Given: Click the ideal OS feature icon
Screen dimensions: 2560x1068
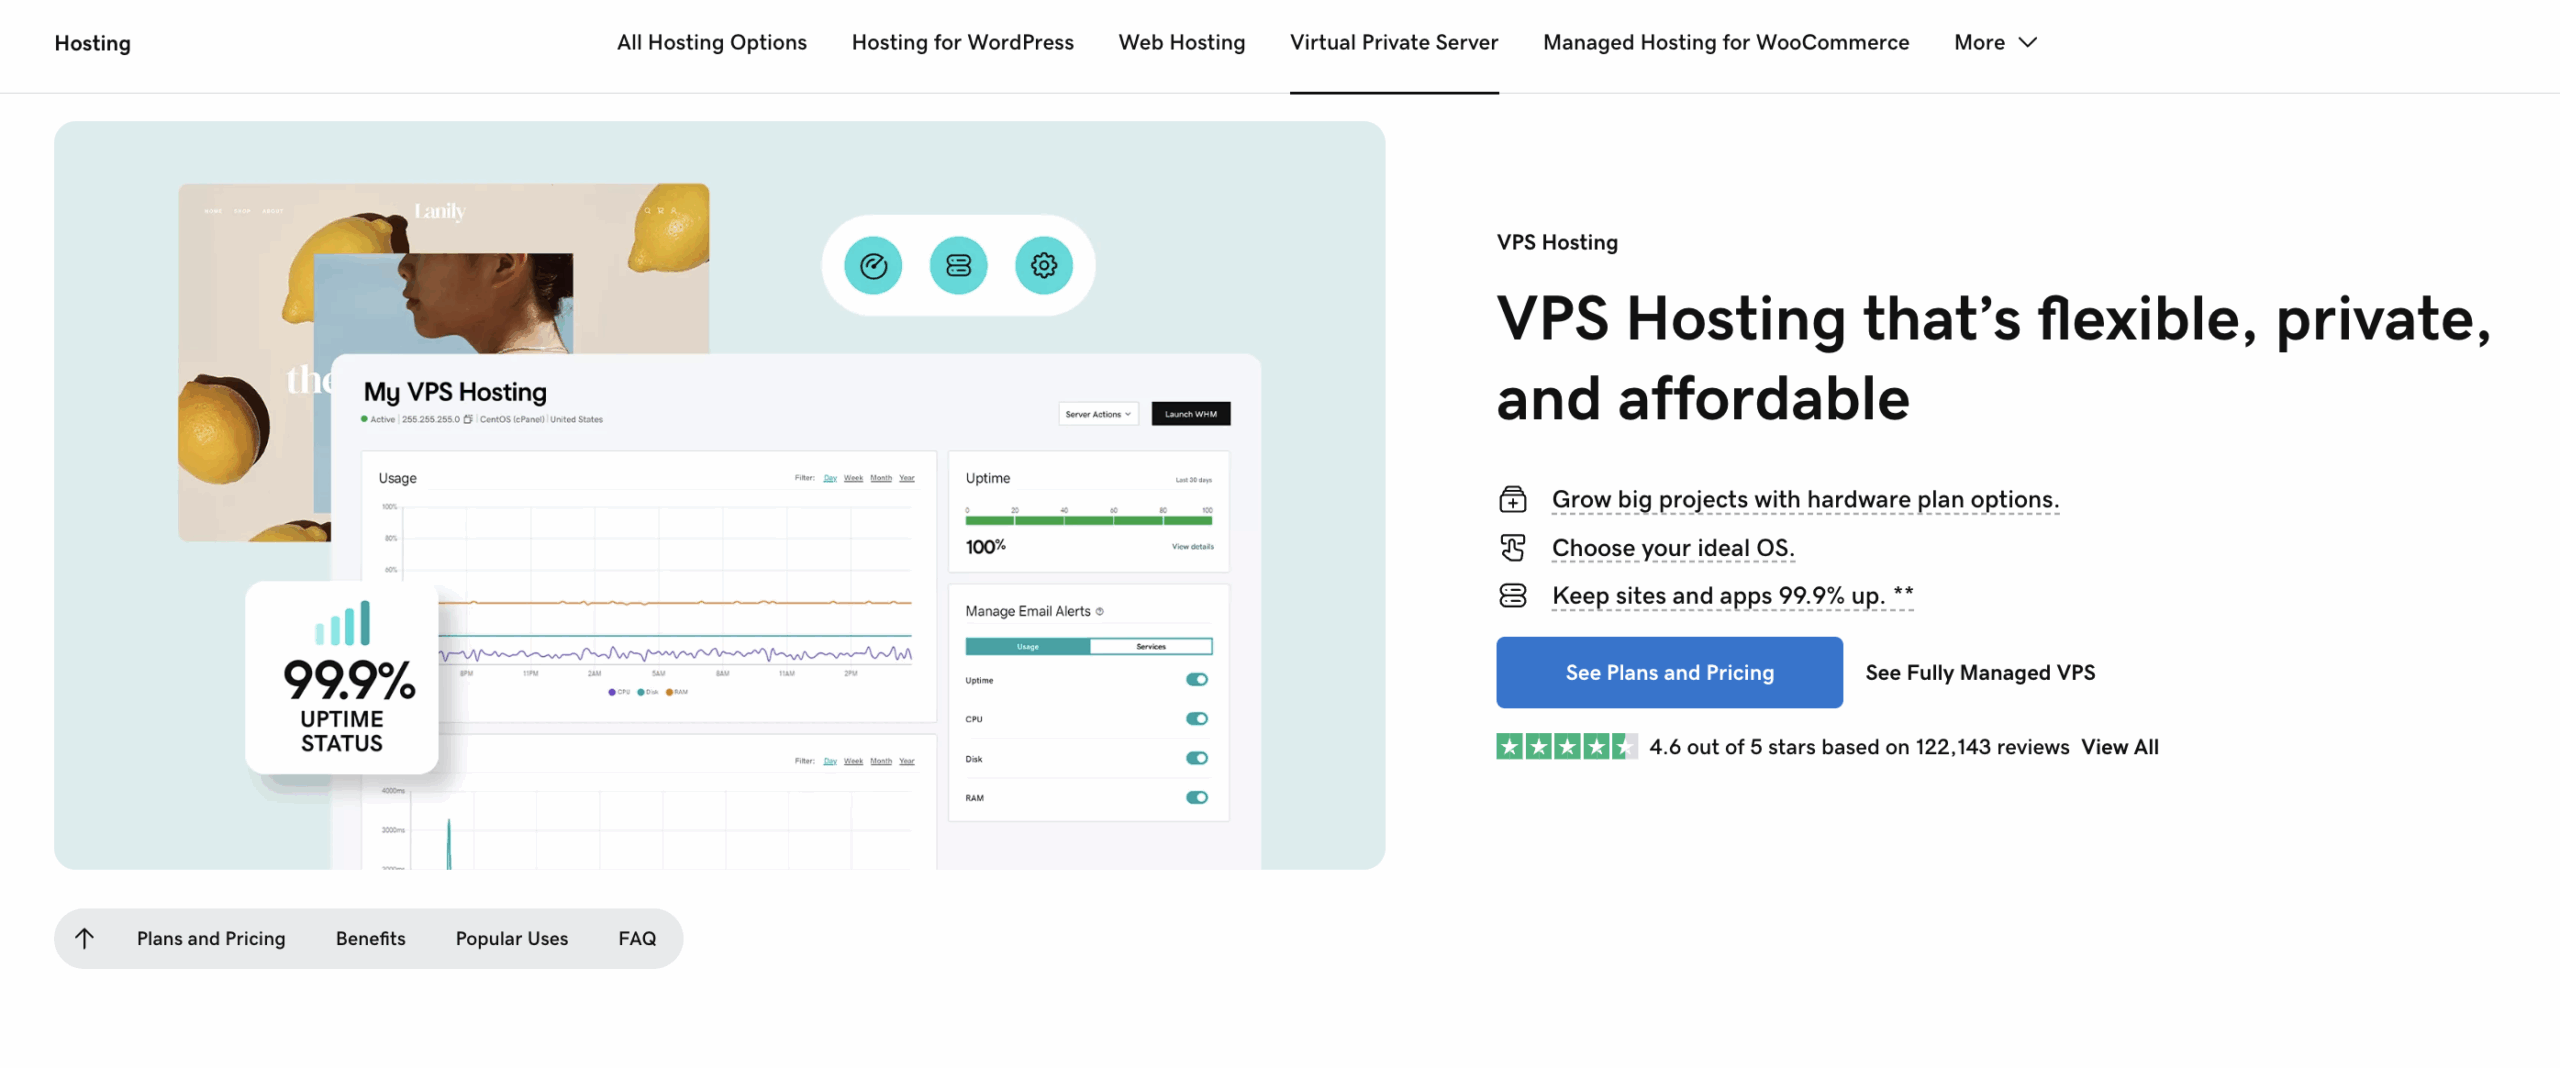Looking at the screenshot, I should (x=1512, y=548).
